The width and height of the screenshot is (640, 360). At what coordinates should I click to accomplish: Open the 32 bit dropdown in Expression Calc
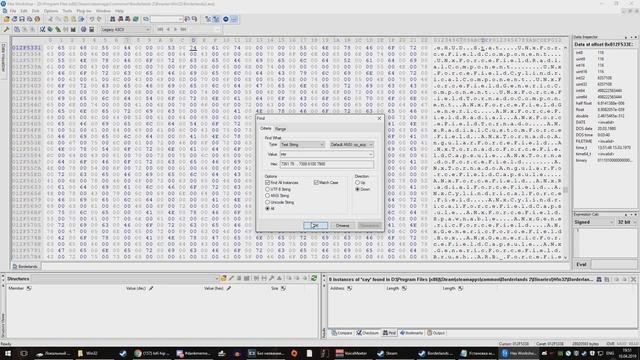pos(627,222)
